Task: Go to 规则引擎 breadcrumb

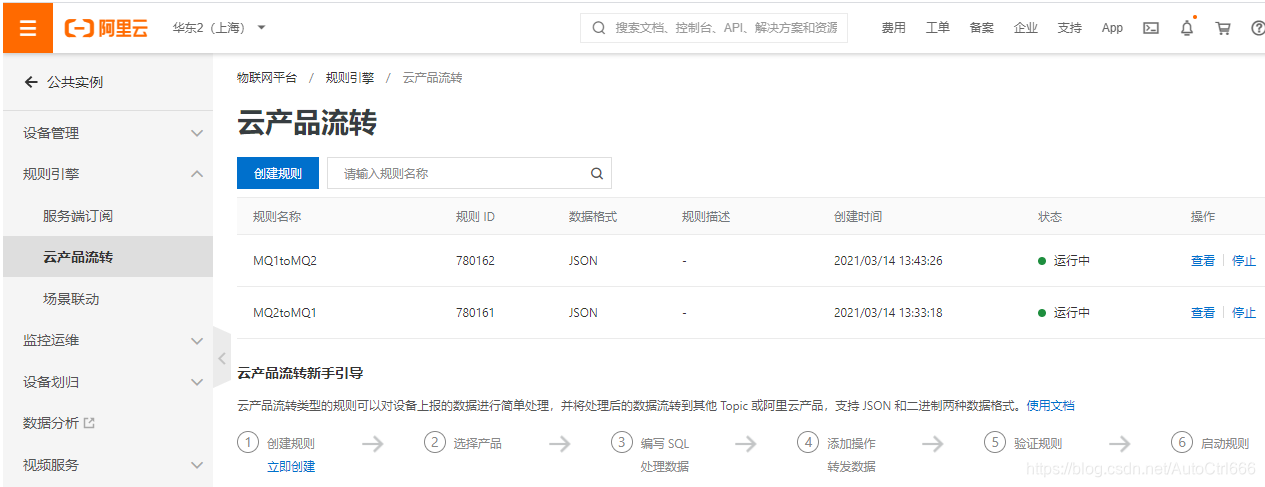Action: click(350, 77)
